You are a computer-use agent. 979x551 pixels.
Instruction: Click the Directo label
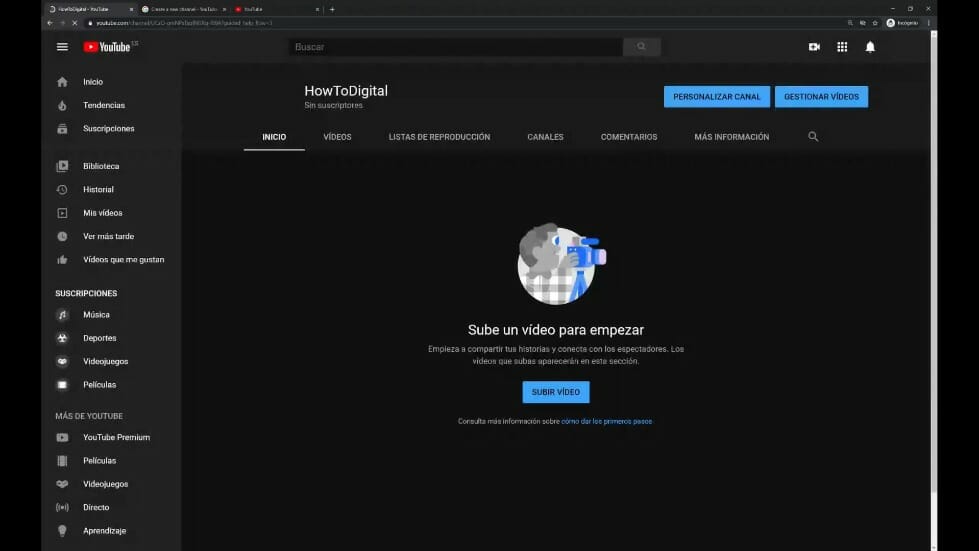(96, 507)
